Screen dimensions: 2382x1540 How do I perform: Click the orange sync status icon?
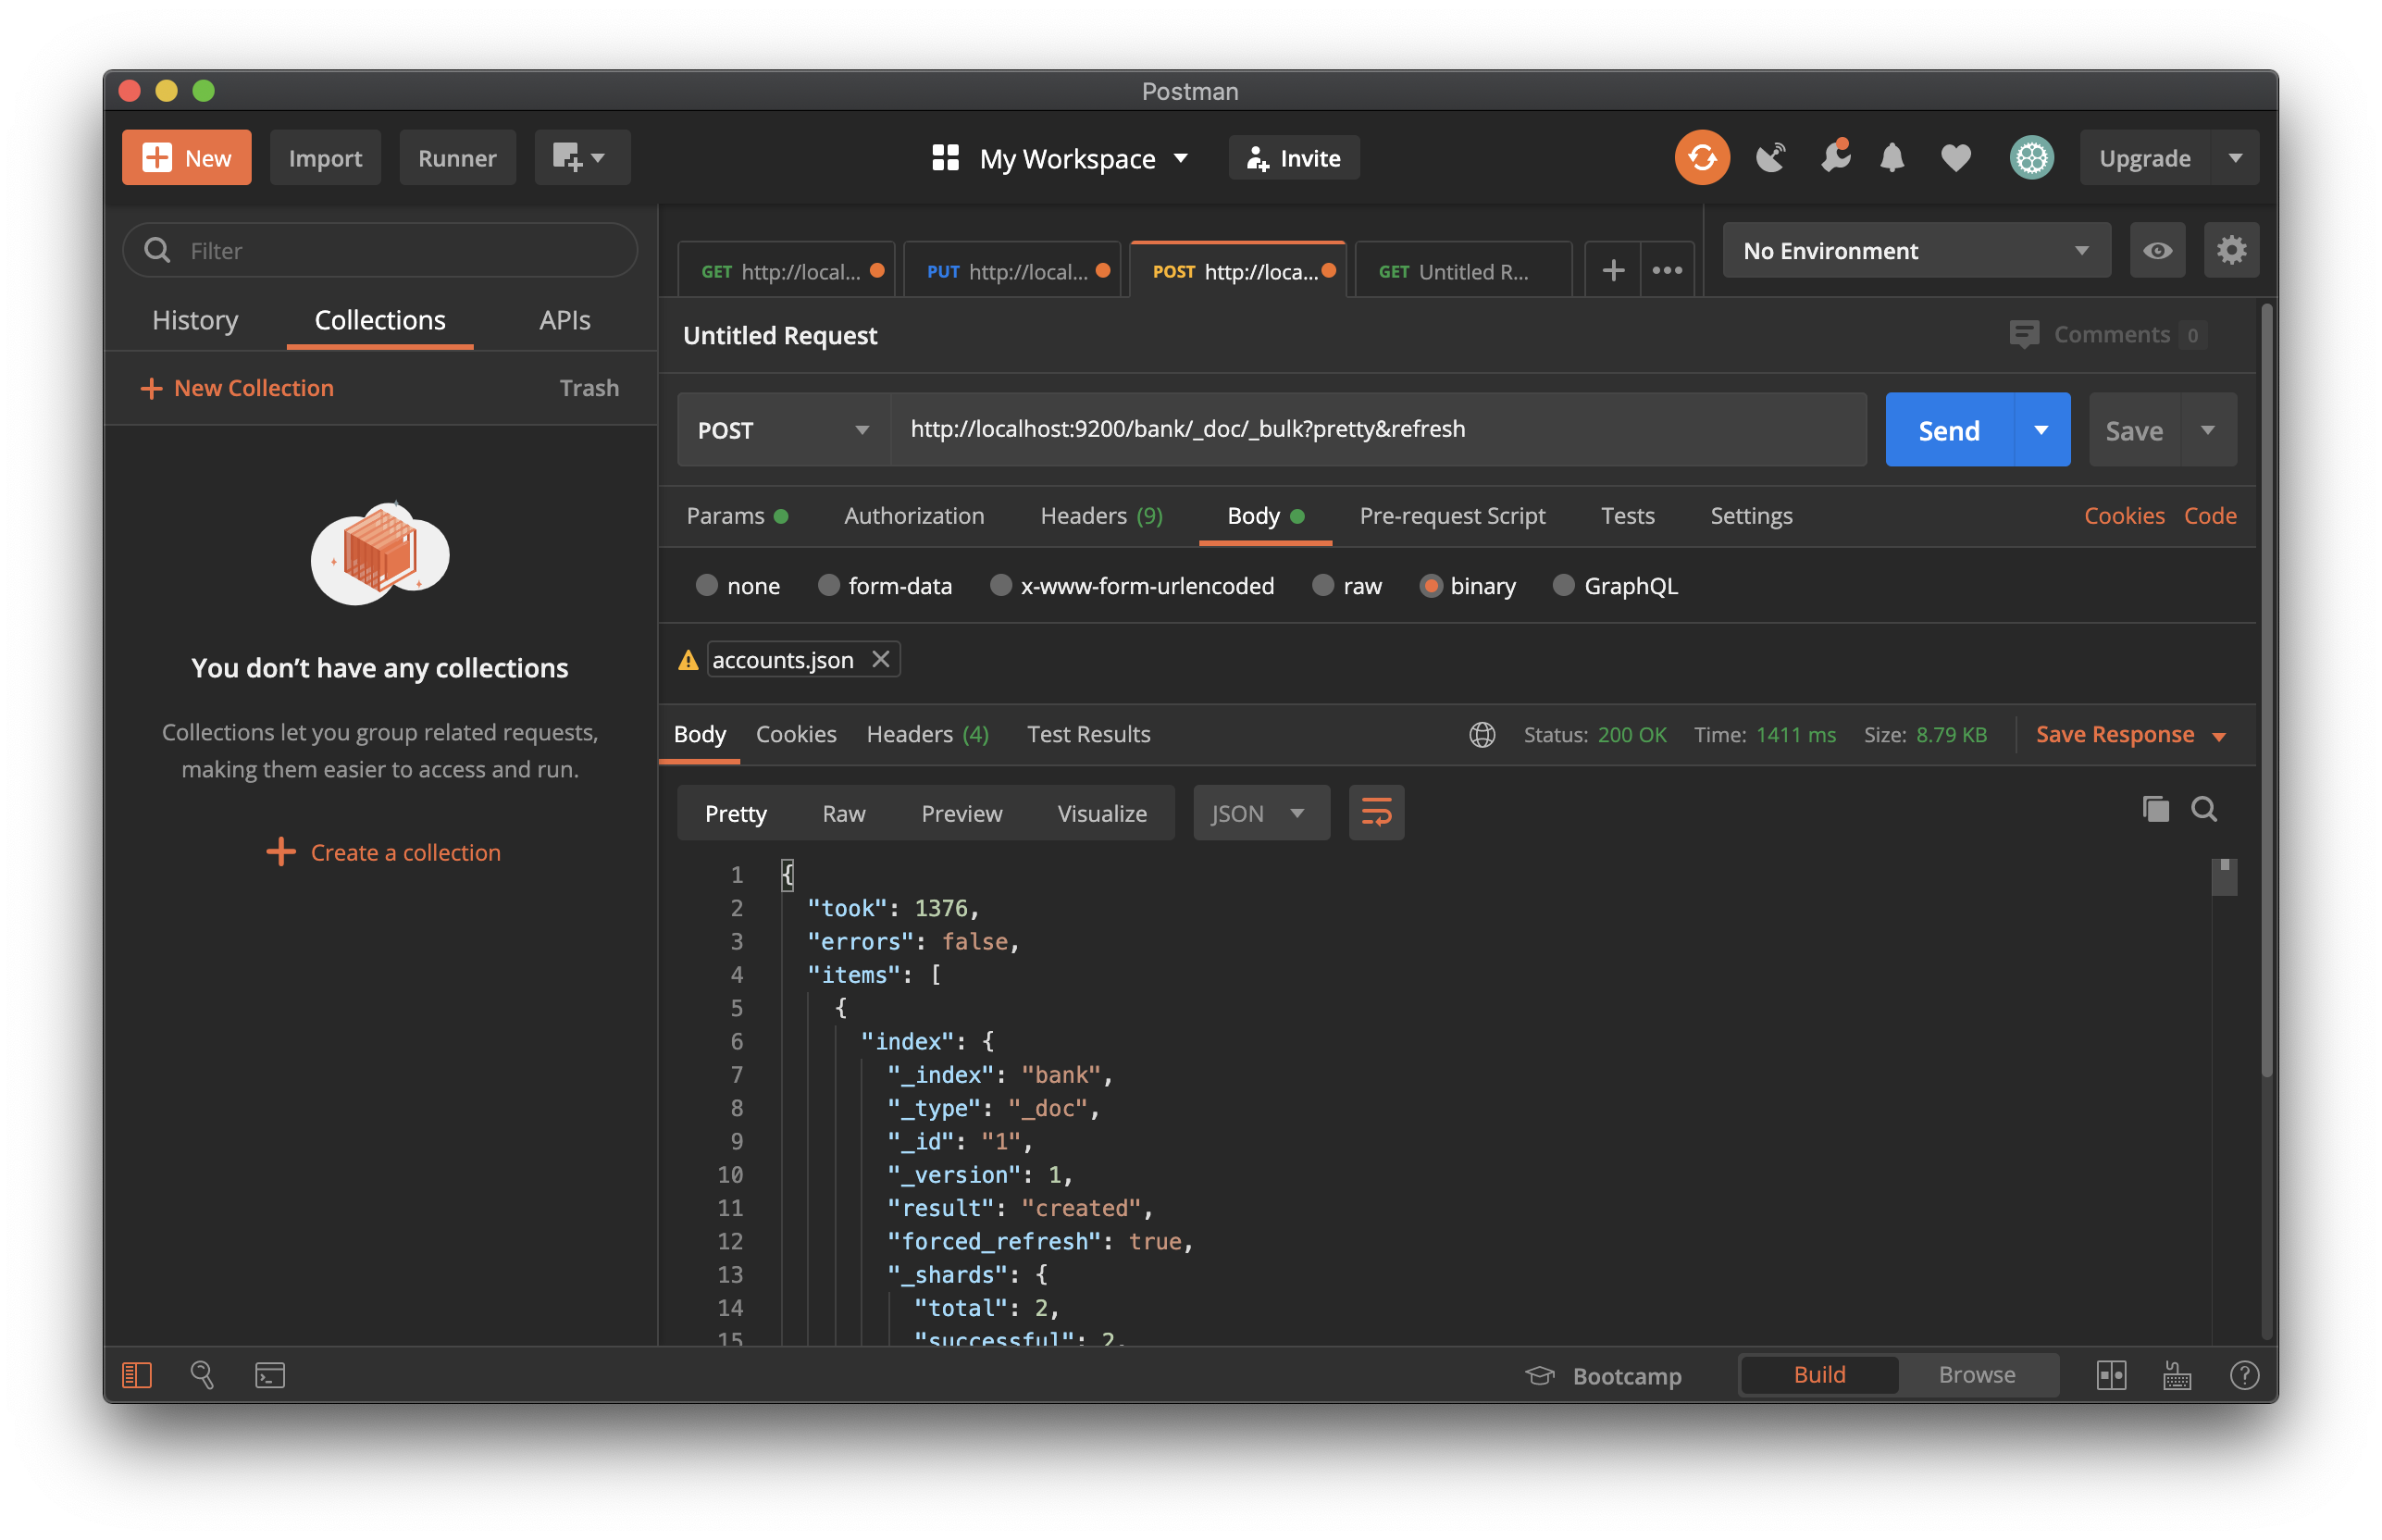click(x=1701, y=158)
